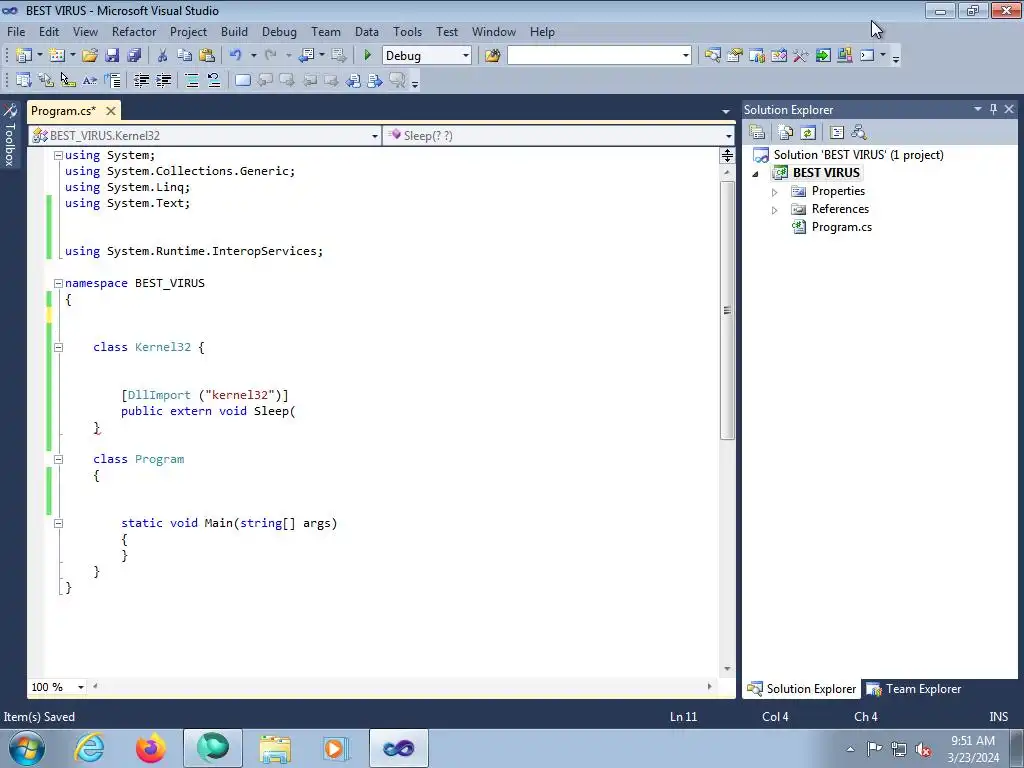The image size is (1024, 768).
Task: Decrease line indent with the toolbar icon
Action: (141, 80)
